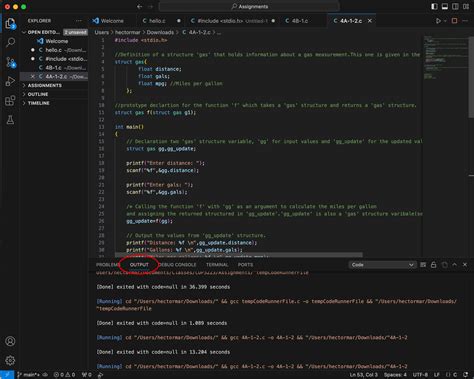Click the Go Forward arrow in the title bar
The height and width of the screenshot is (379, 474).
(x=151, y=6)
